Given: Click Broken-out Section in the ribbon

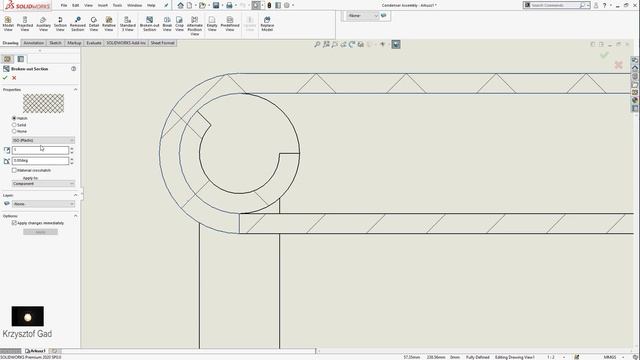Looking at the screenshot, I should pyautogui.click(x=149, y=24).
